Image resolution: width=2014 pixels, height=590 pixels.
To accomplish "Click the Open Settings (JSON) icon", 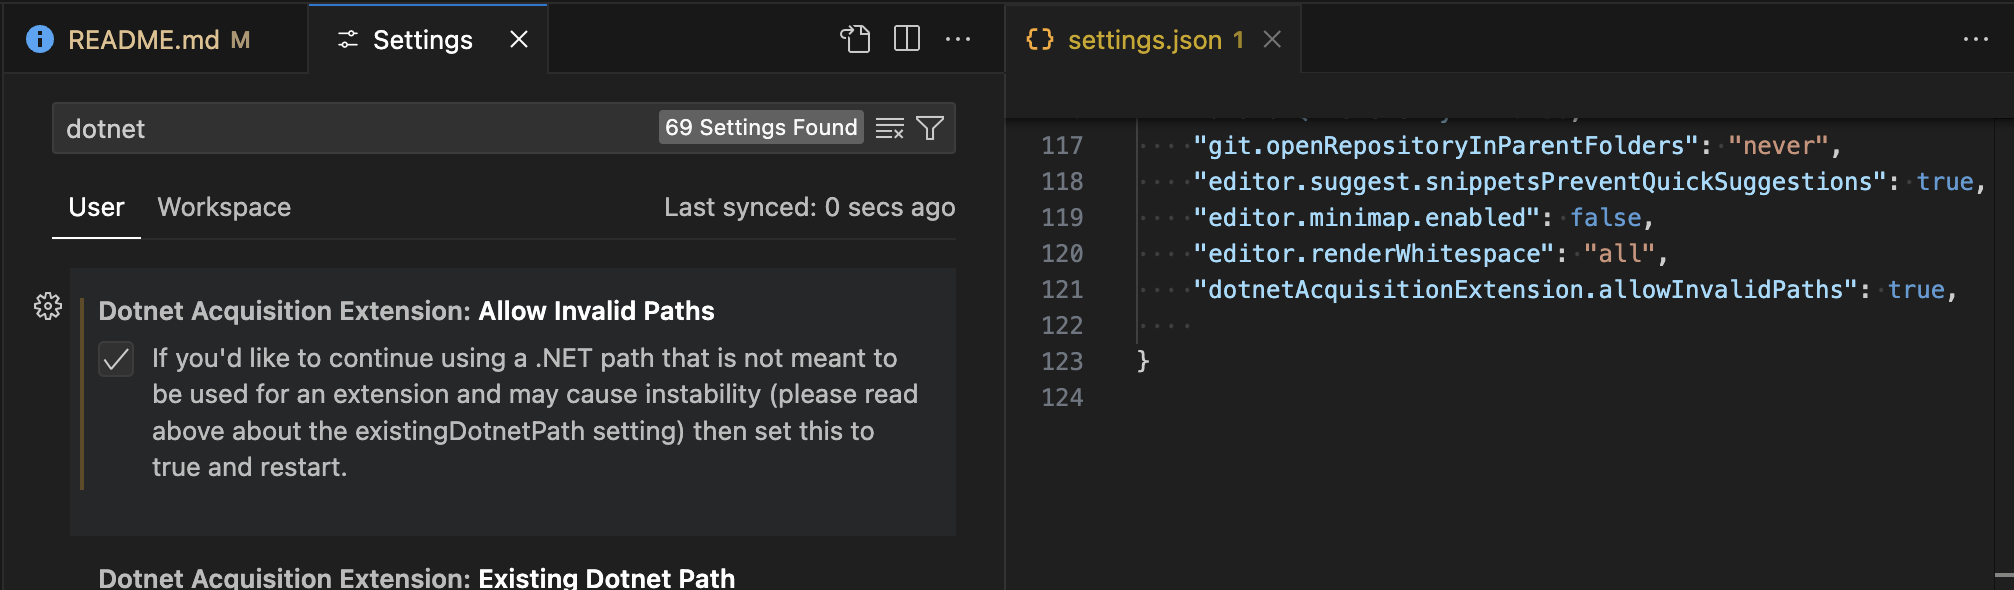I will (855, 39).
